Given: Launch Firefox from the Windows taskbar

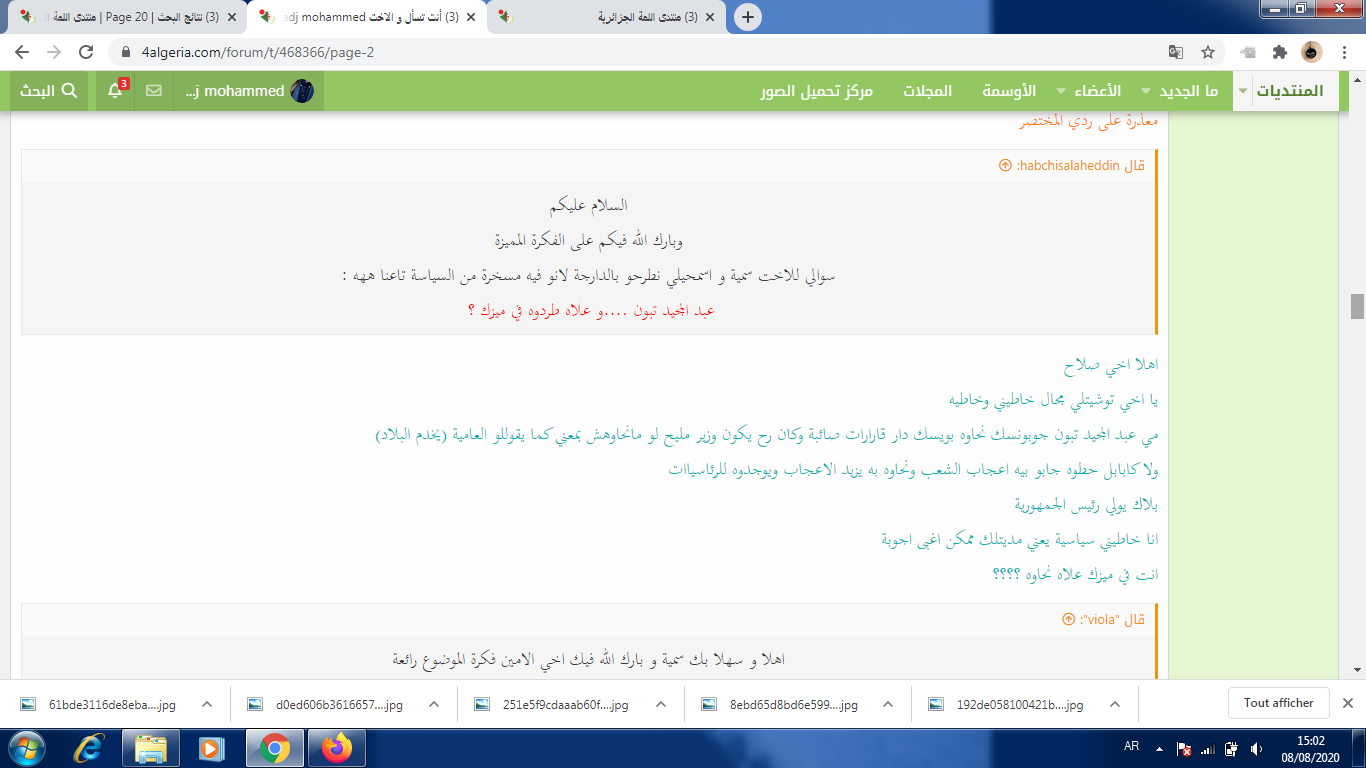Looking at the screenshot, I should pos(337,747).
